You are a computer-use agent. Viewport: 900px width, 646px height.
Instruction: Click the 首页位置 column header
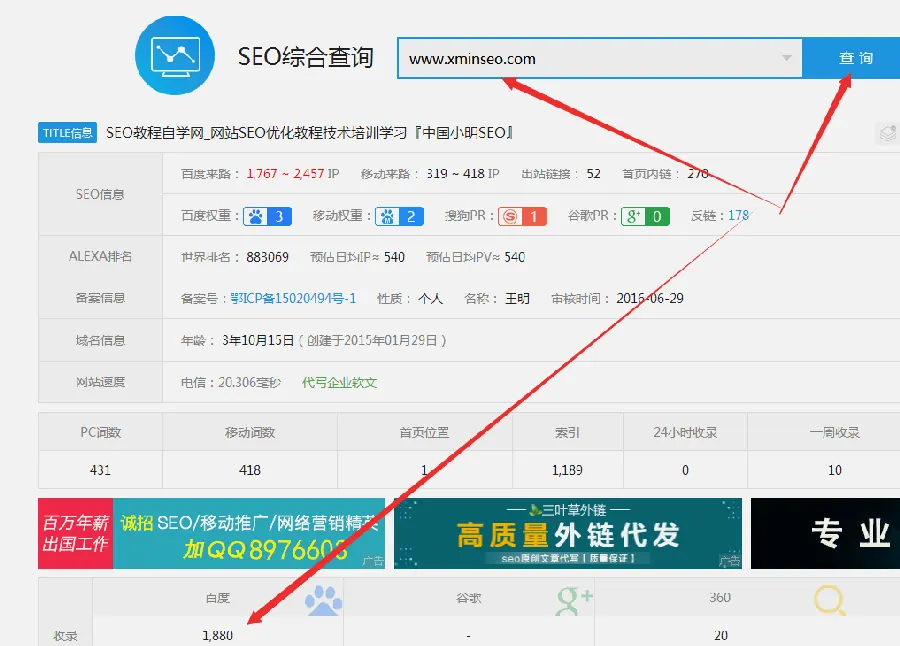pyautogui.click(x=424, y=432)
